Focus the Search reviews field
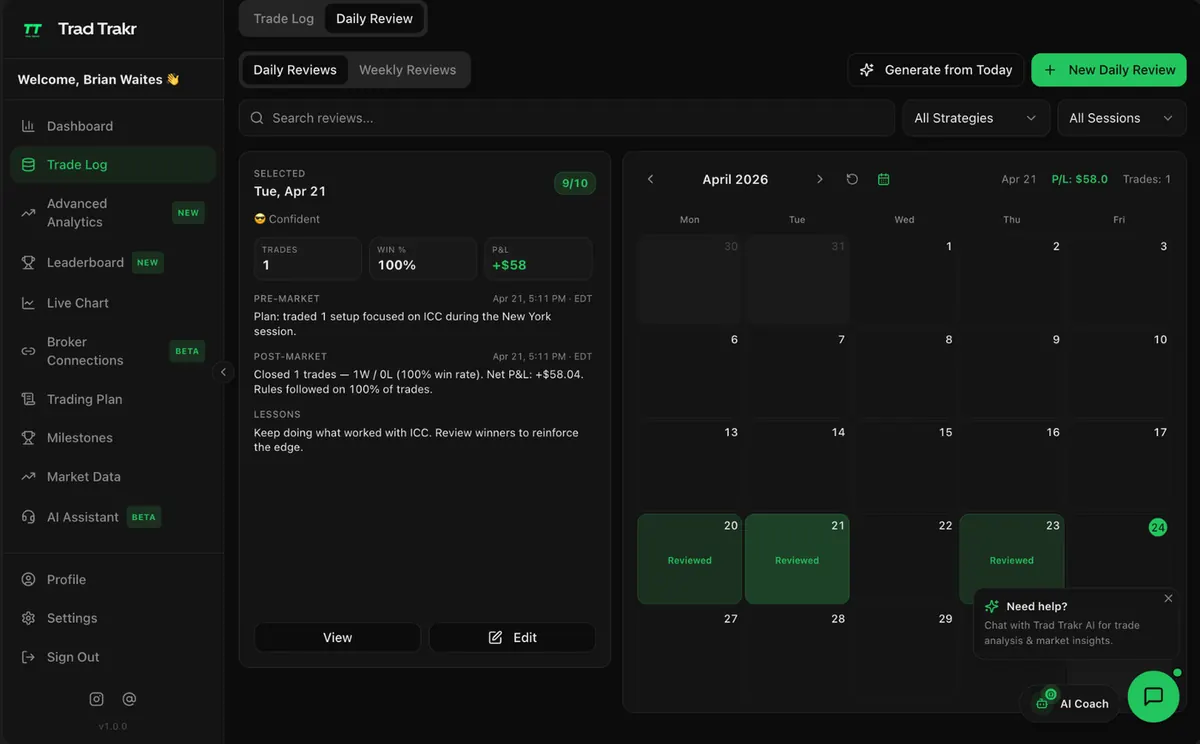Screen dimensions: 1200x744 (567, 118)
